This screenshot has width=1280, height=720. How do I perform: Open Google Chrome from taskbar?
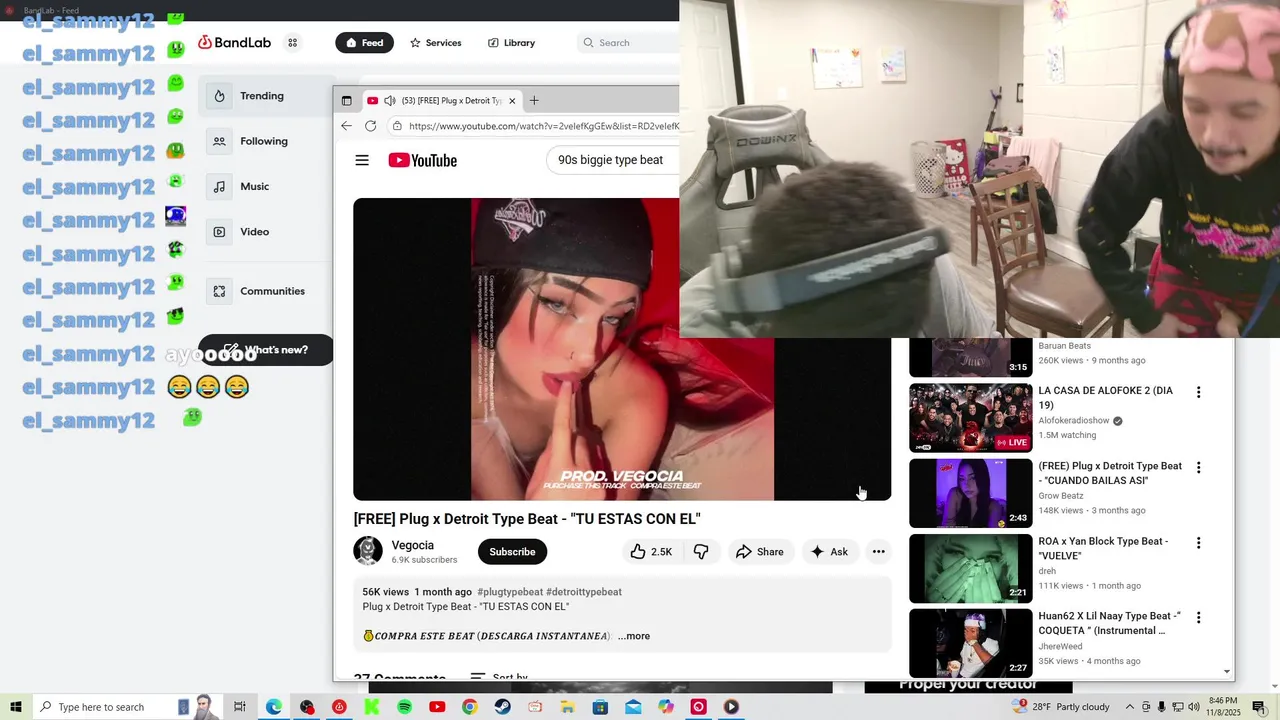pos(470,707)
